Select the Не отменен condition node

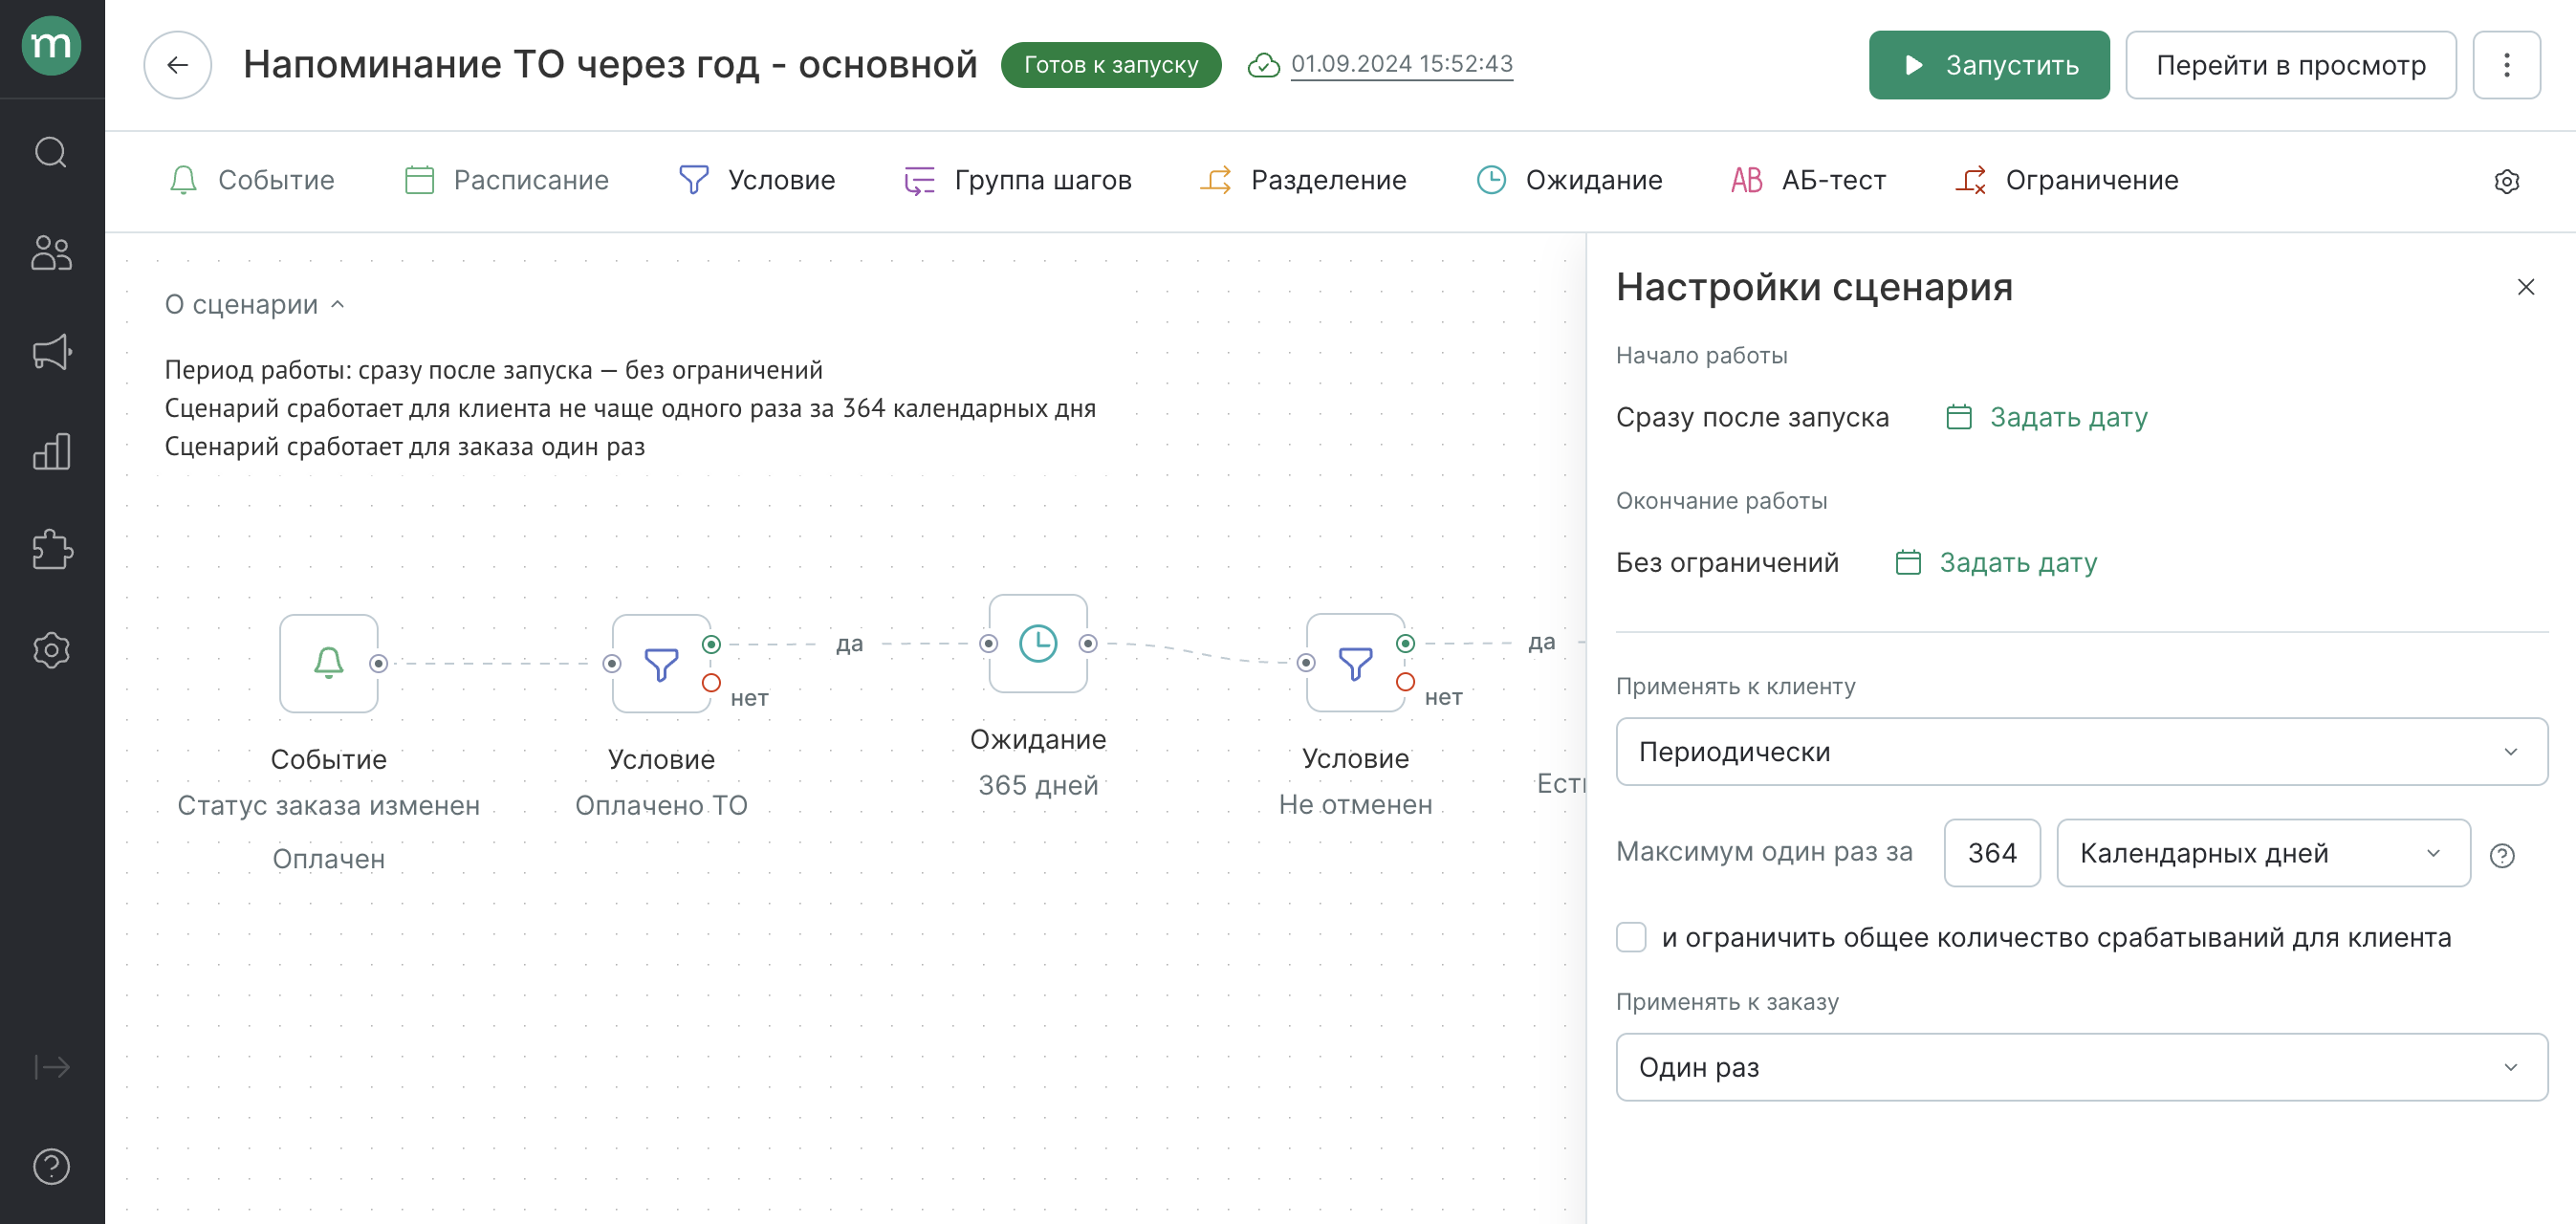(x=1355, y=662)
